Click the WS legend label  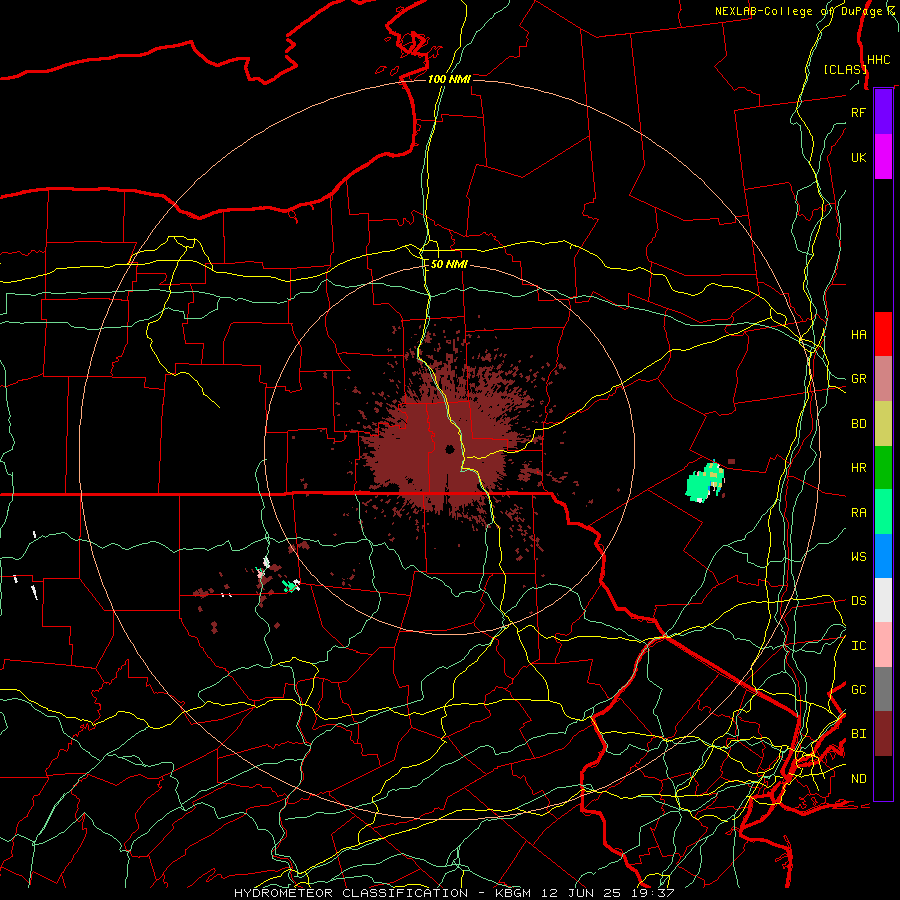coord(858,556)
